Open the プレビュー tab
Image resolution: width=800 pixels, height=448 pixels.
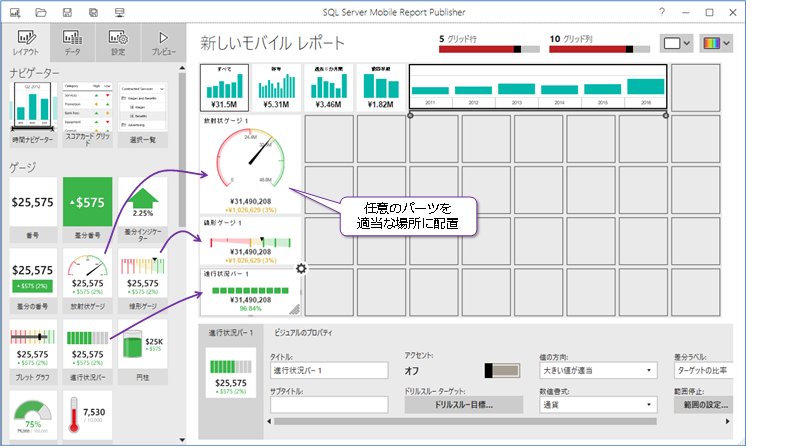[164, 42]
